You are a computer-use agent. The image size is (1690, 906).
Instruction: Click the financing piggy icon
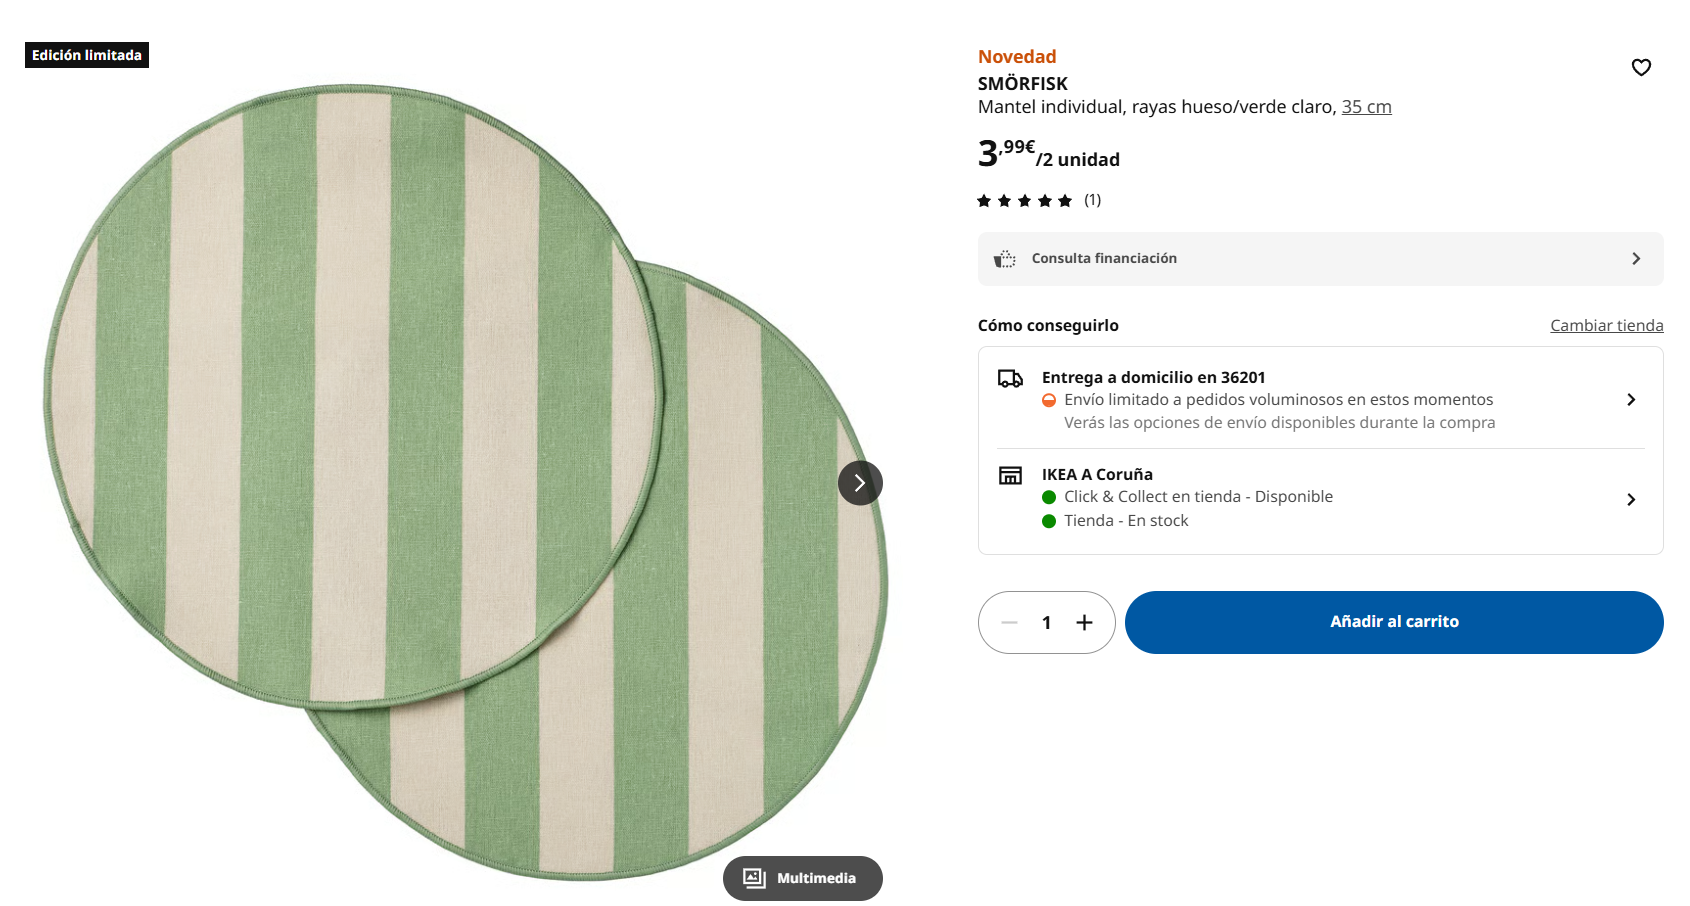(x=1004, y=259)
